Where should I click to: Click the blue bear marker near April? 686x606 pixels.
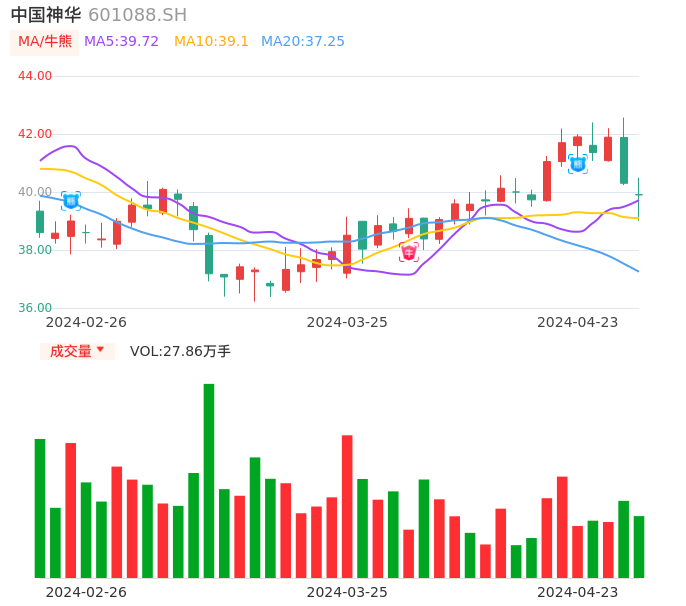pyautogui.click(x=578, y=163)
